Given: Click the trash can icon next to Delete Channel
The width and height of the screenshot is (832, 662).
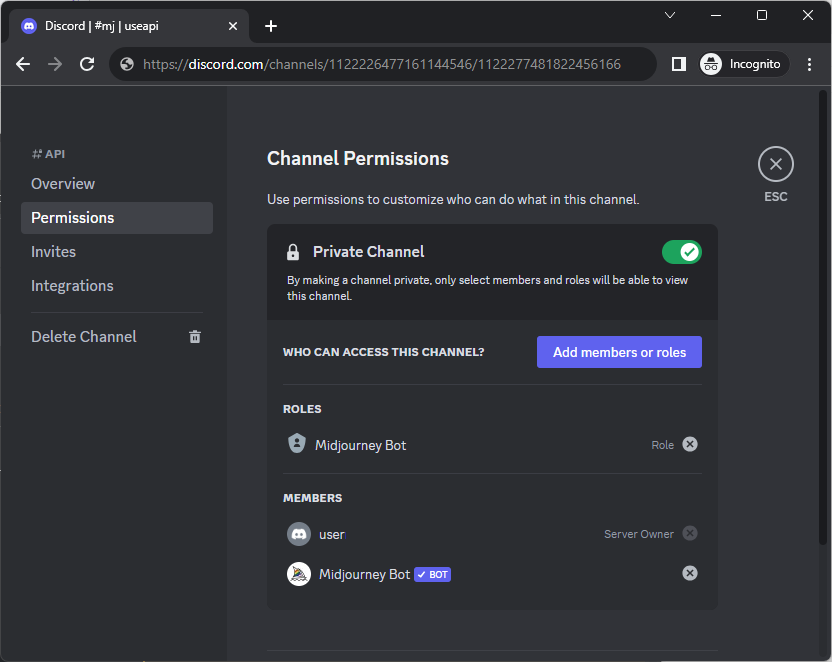Looking at the screenshot, I should coord(195,337).
